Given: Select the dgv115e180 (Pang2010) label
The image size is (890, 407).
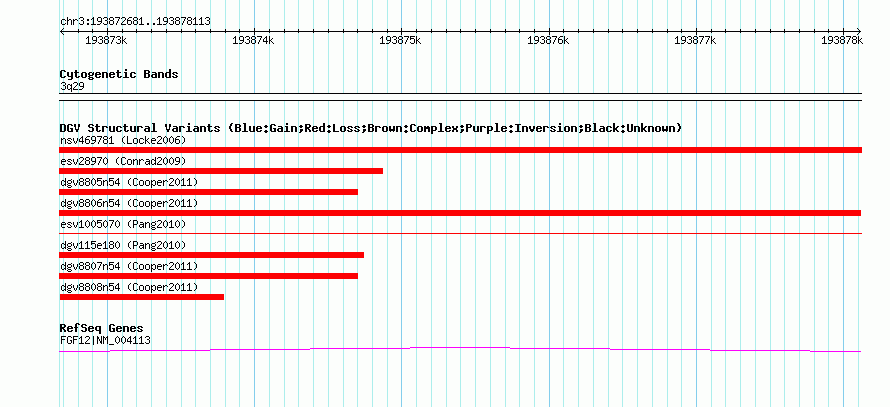Looking at the screenshot, I should tap(123, 245).
